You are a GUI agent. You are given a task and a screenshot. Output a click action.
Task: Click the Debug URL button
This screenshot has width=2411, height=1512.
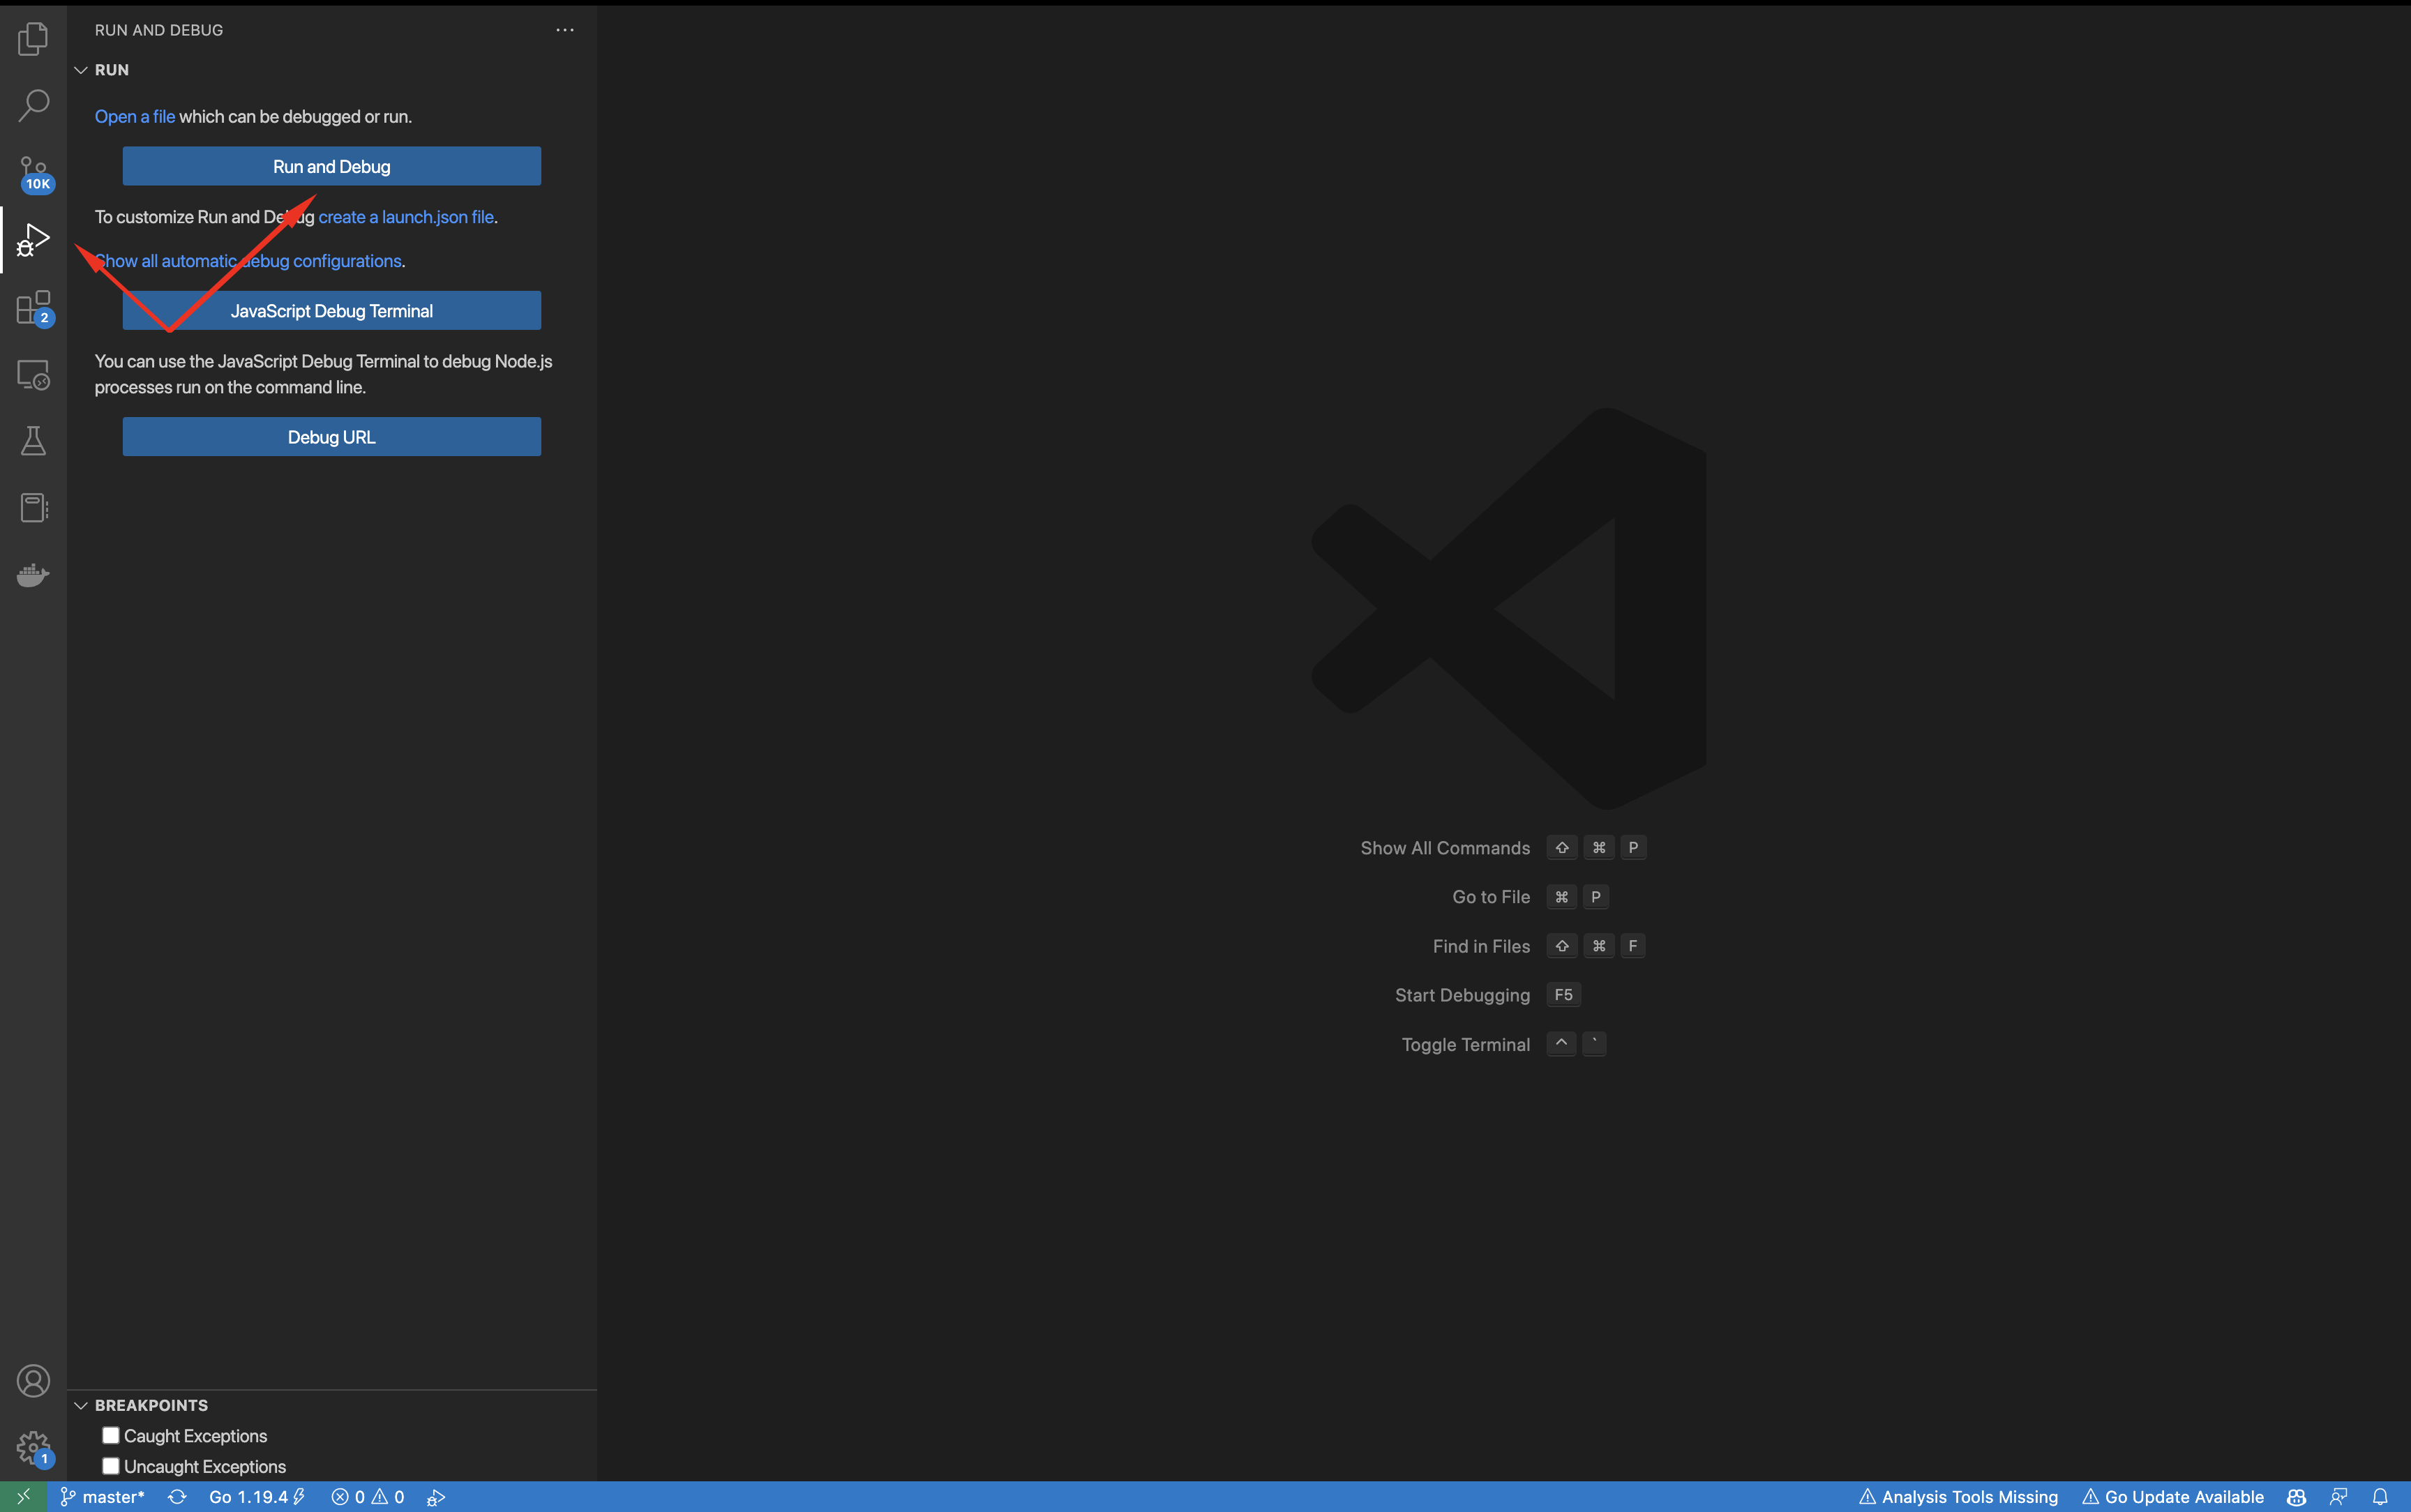(x=331, y=437)
